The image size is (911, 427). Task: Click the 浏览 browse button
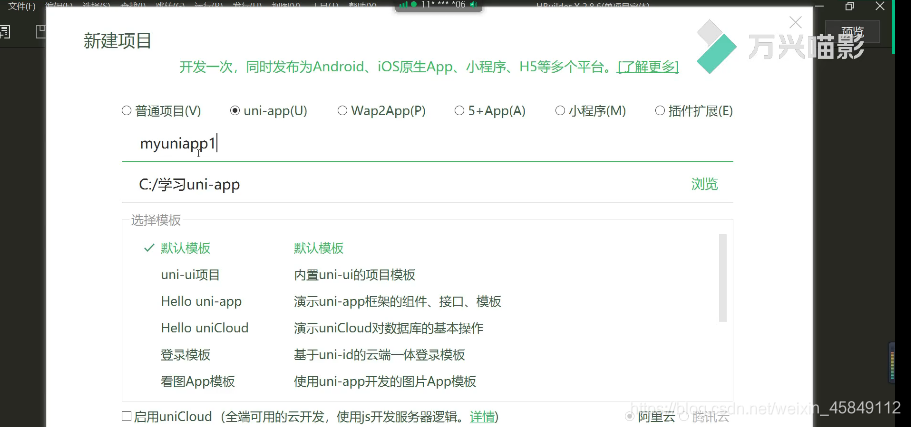(x=705, y=184)
